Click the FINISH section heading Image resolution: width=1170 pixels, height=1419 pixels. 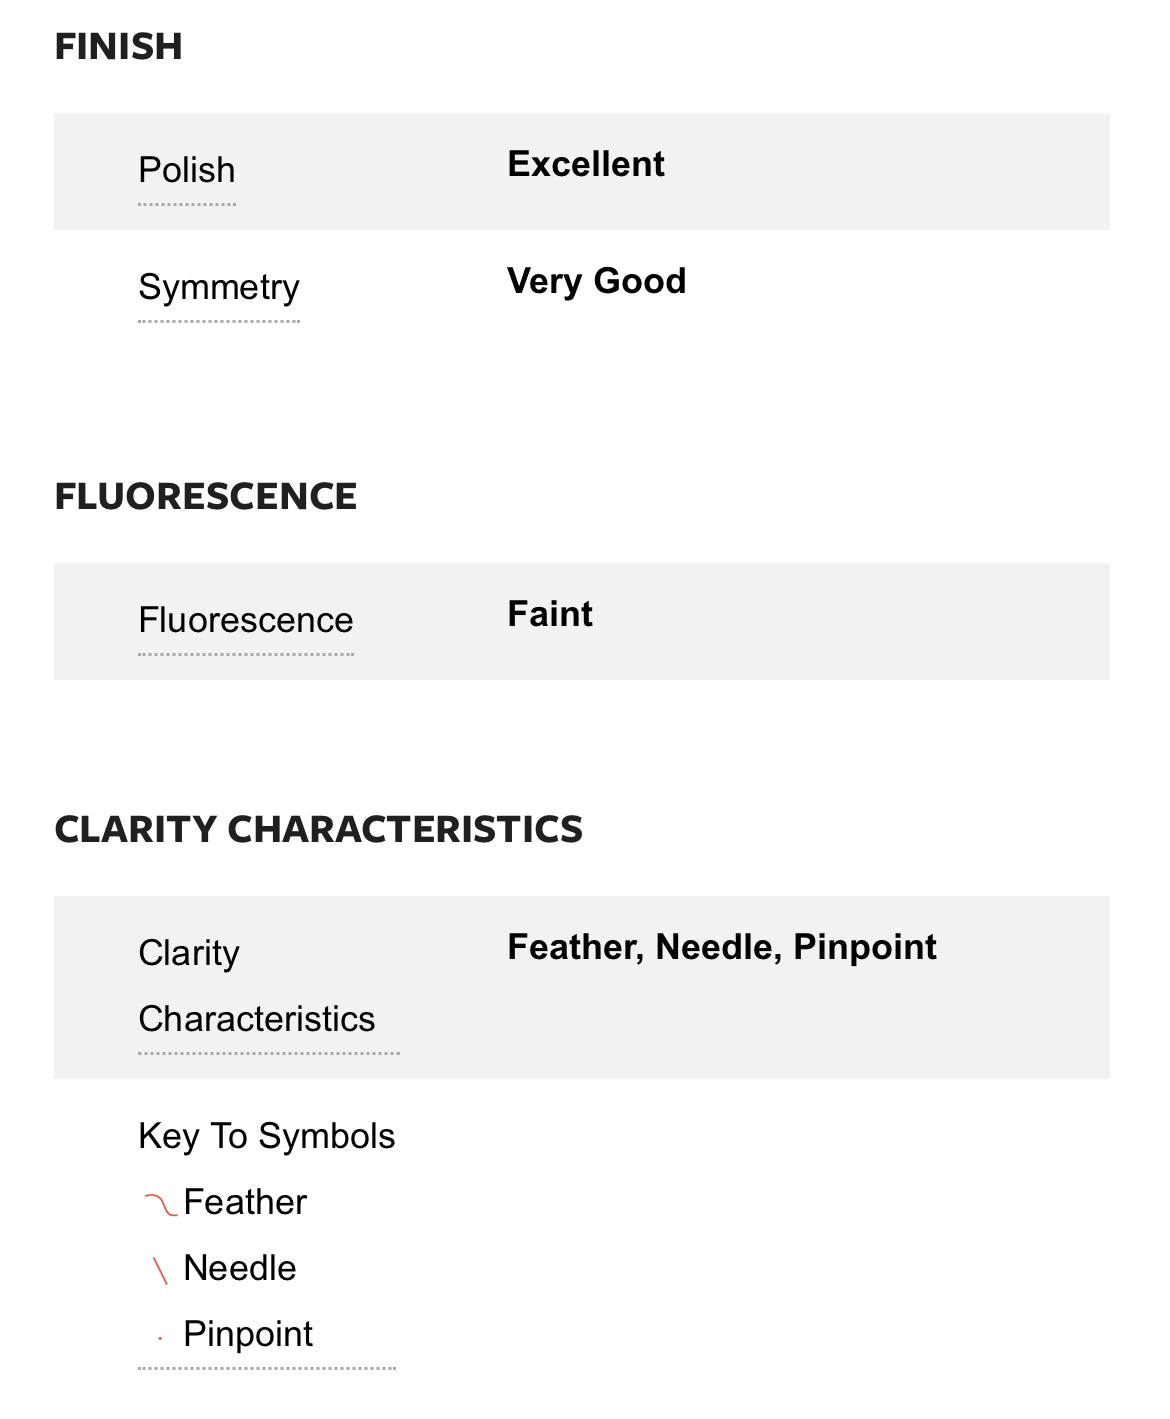point(119,47)
